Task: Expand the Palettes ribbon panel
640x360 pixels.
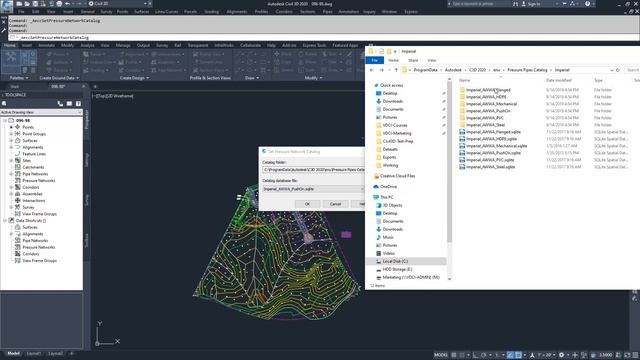Action: (x=19, y=78)
